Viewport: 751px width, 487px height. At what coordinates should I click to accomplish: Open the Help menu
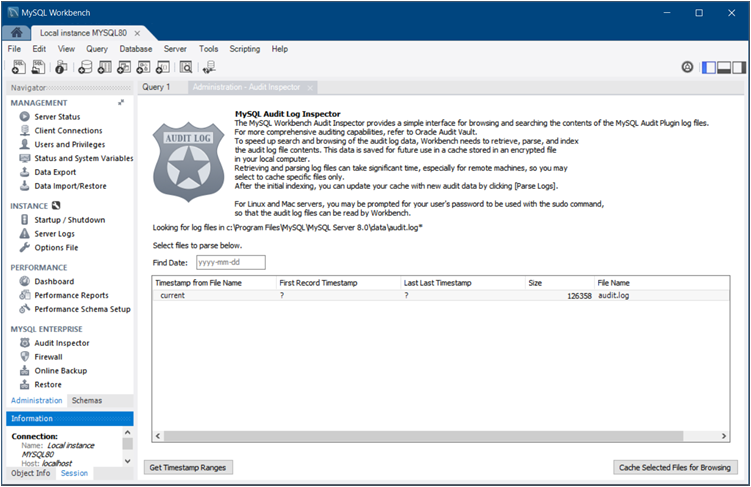click(x=280, y=49)
